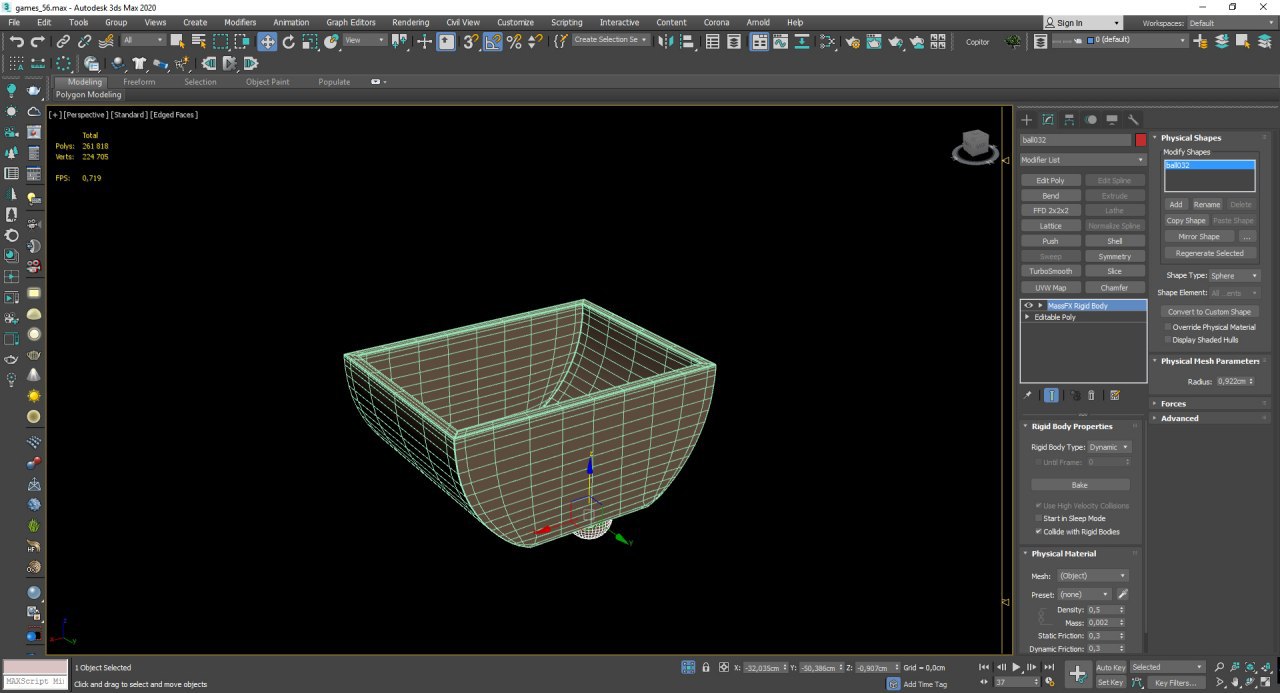
Task: Expand the Forces rollout
Action: pyautogui.click(x=1173, y=404)
